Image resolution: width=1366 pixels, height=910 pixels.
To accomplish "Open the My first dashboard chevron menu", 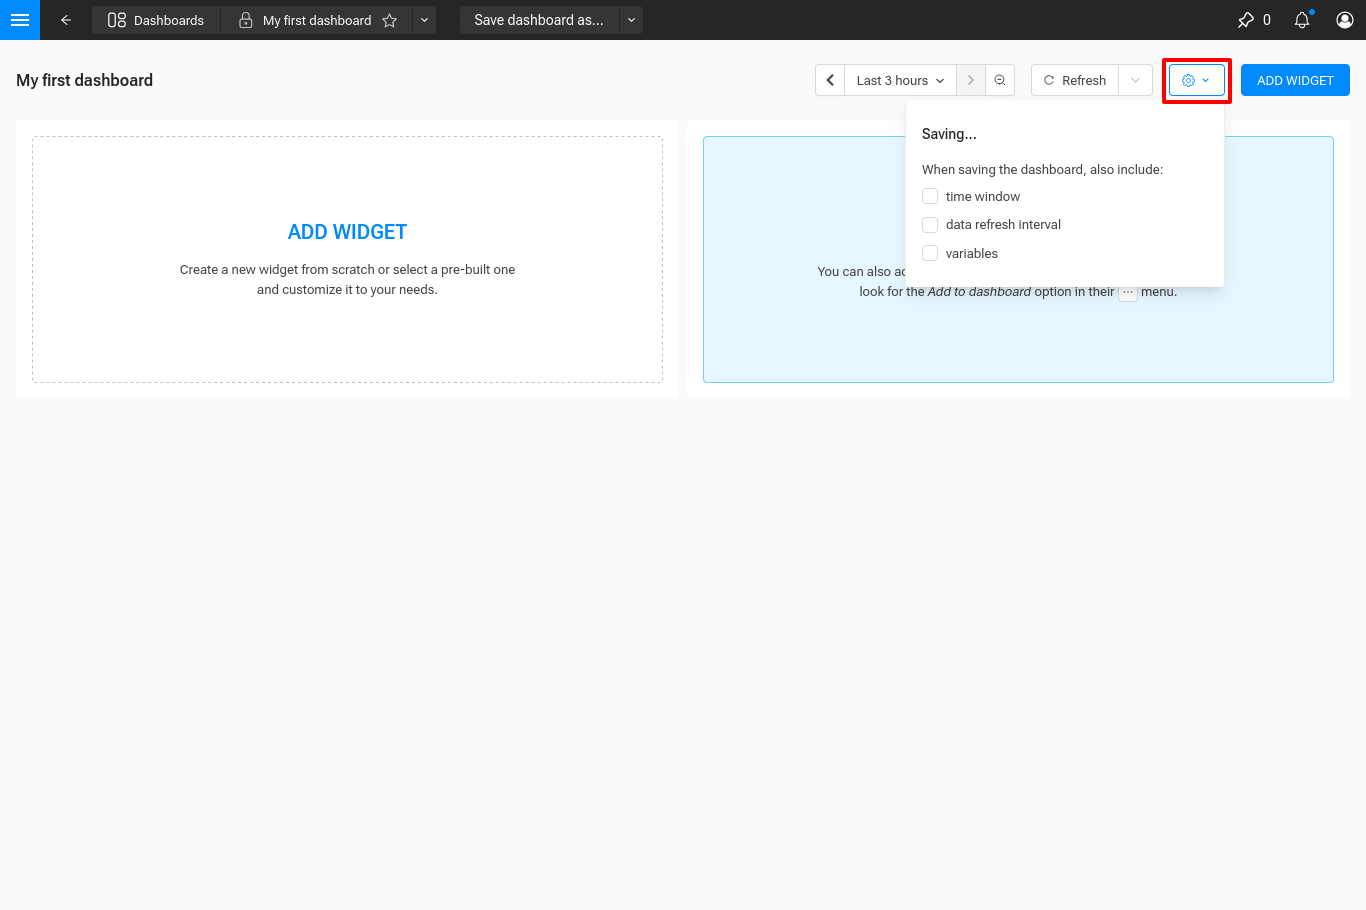I will coord(423,20).
